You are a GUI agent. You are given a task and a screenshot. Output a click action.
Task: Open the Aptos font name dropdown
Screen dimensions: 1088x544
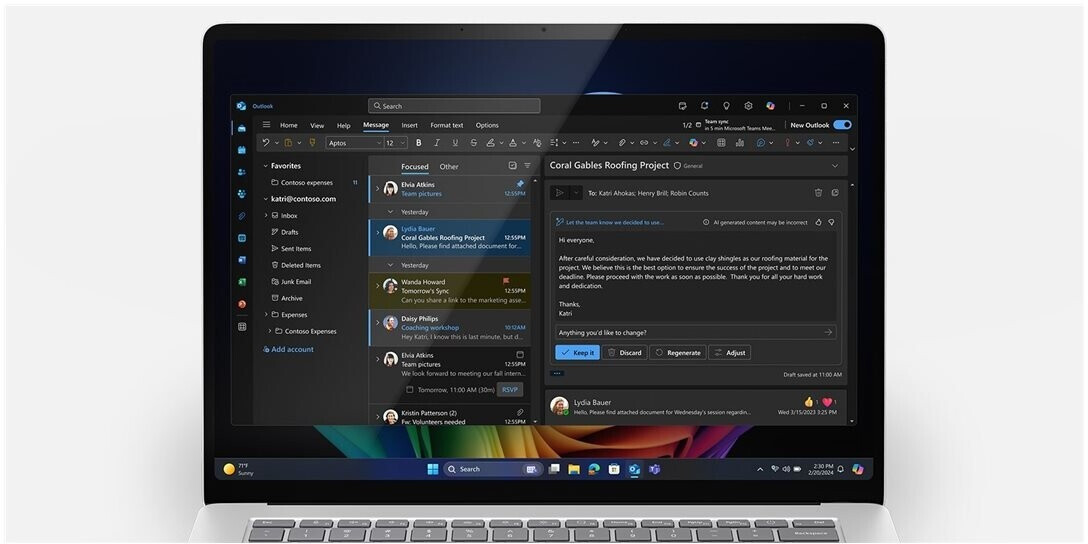[x=352, y=143]
